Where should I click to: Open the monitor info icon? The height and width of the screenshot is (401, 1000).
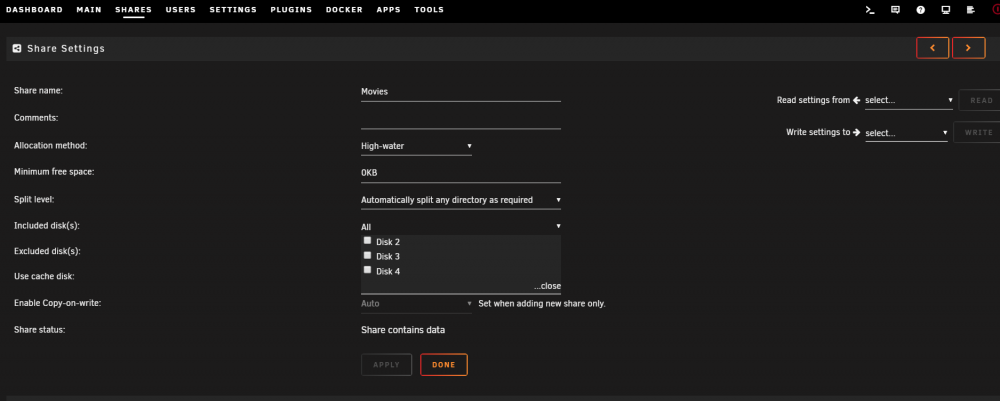click(946, 10)
